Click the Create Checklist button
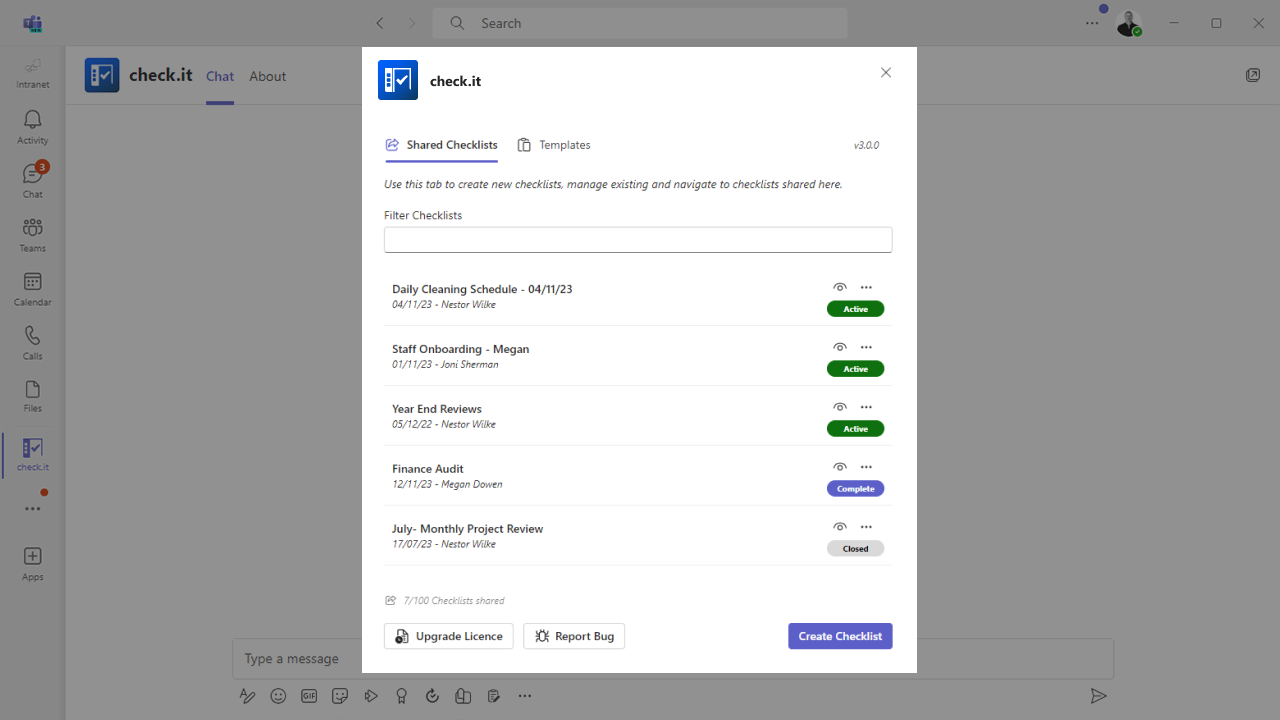1280x720 pixels. (840, 636)
